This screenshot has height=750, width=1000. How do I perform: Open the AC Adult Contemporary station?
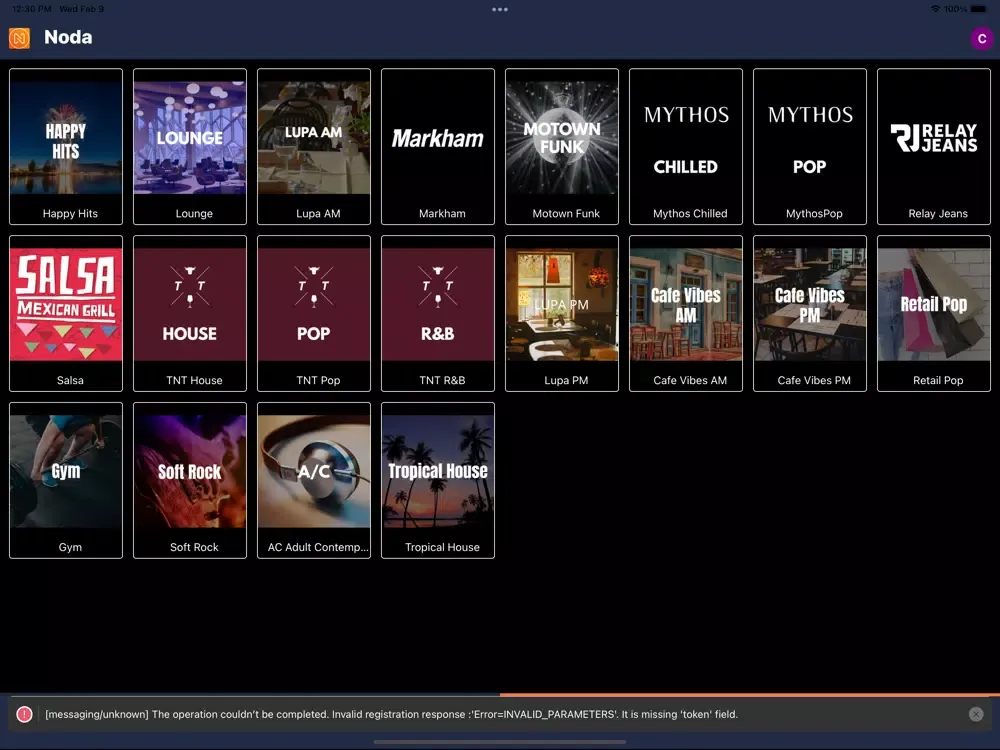pyautogui.click(x=314, y=480)
